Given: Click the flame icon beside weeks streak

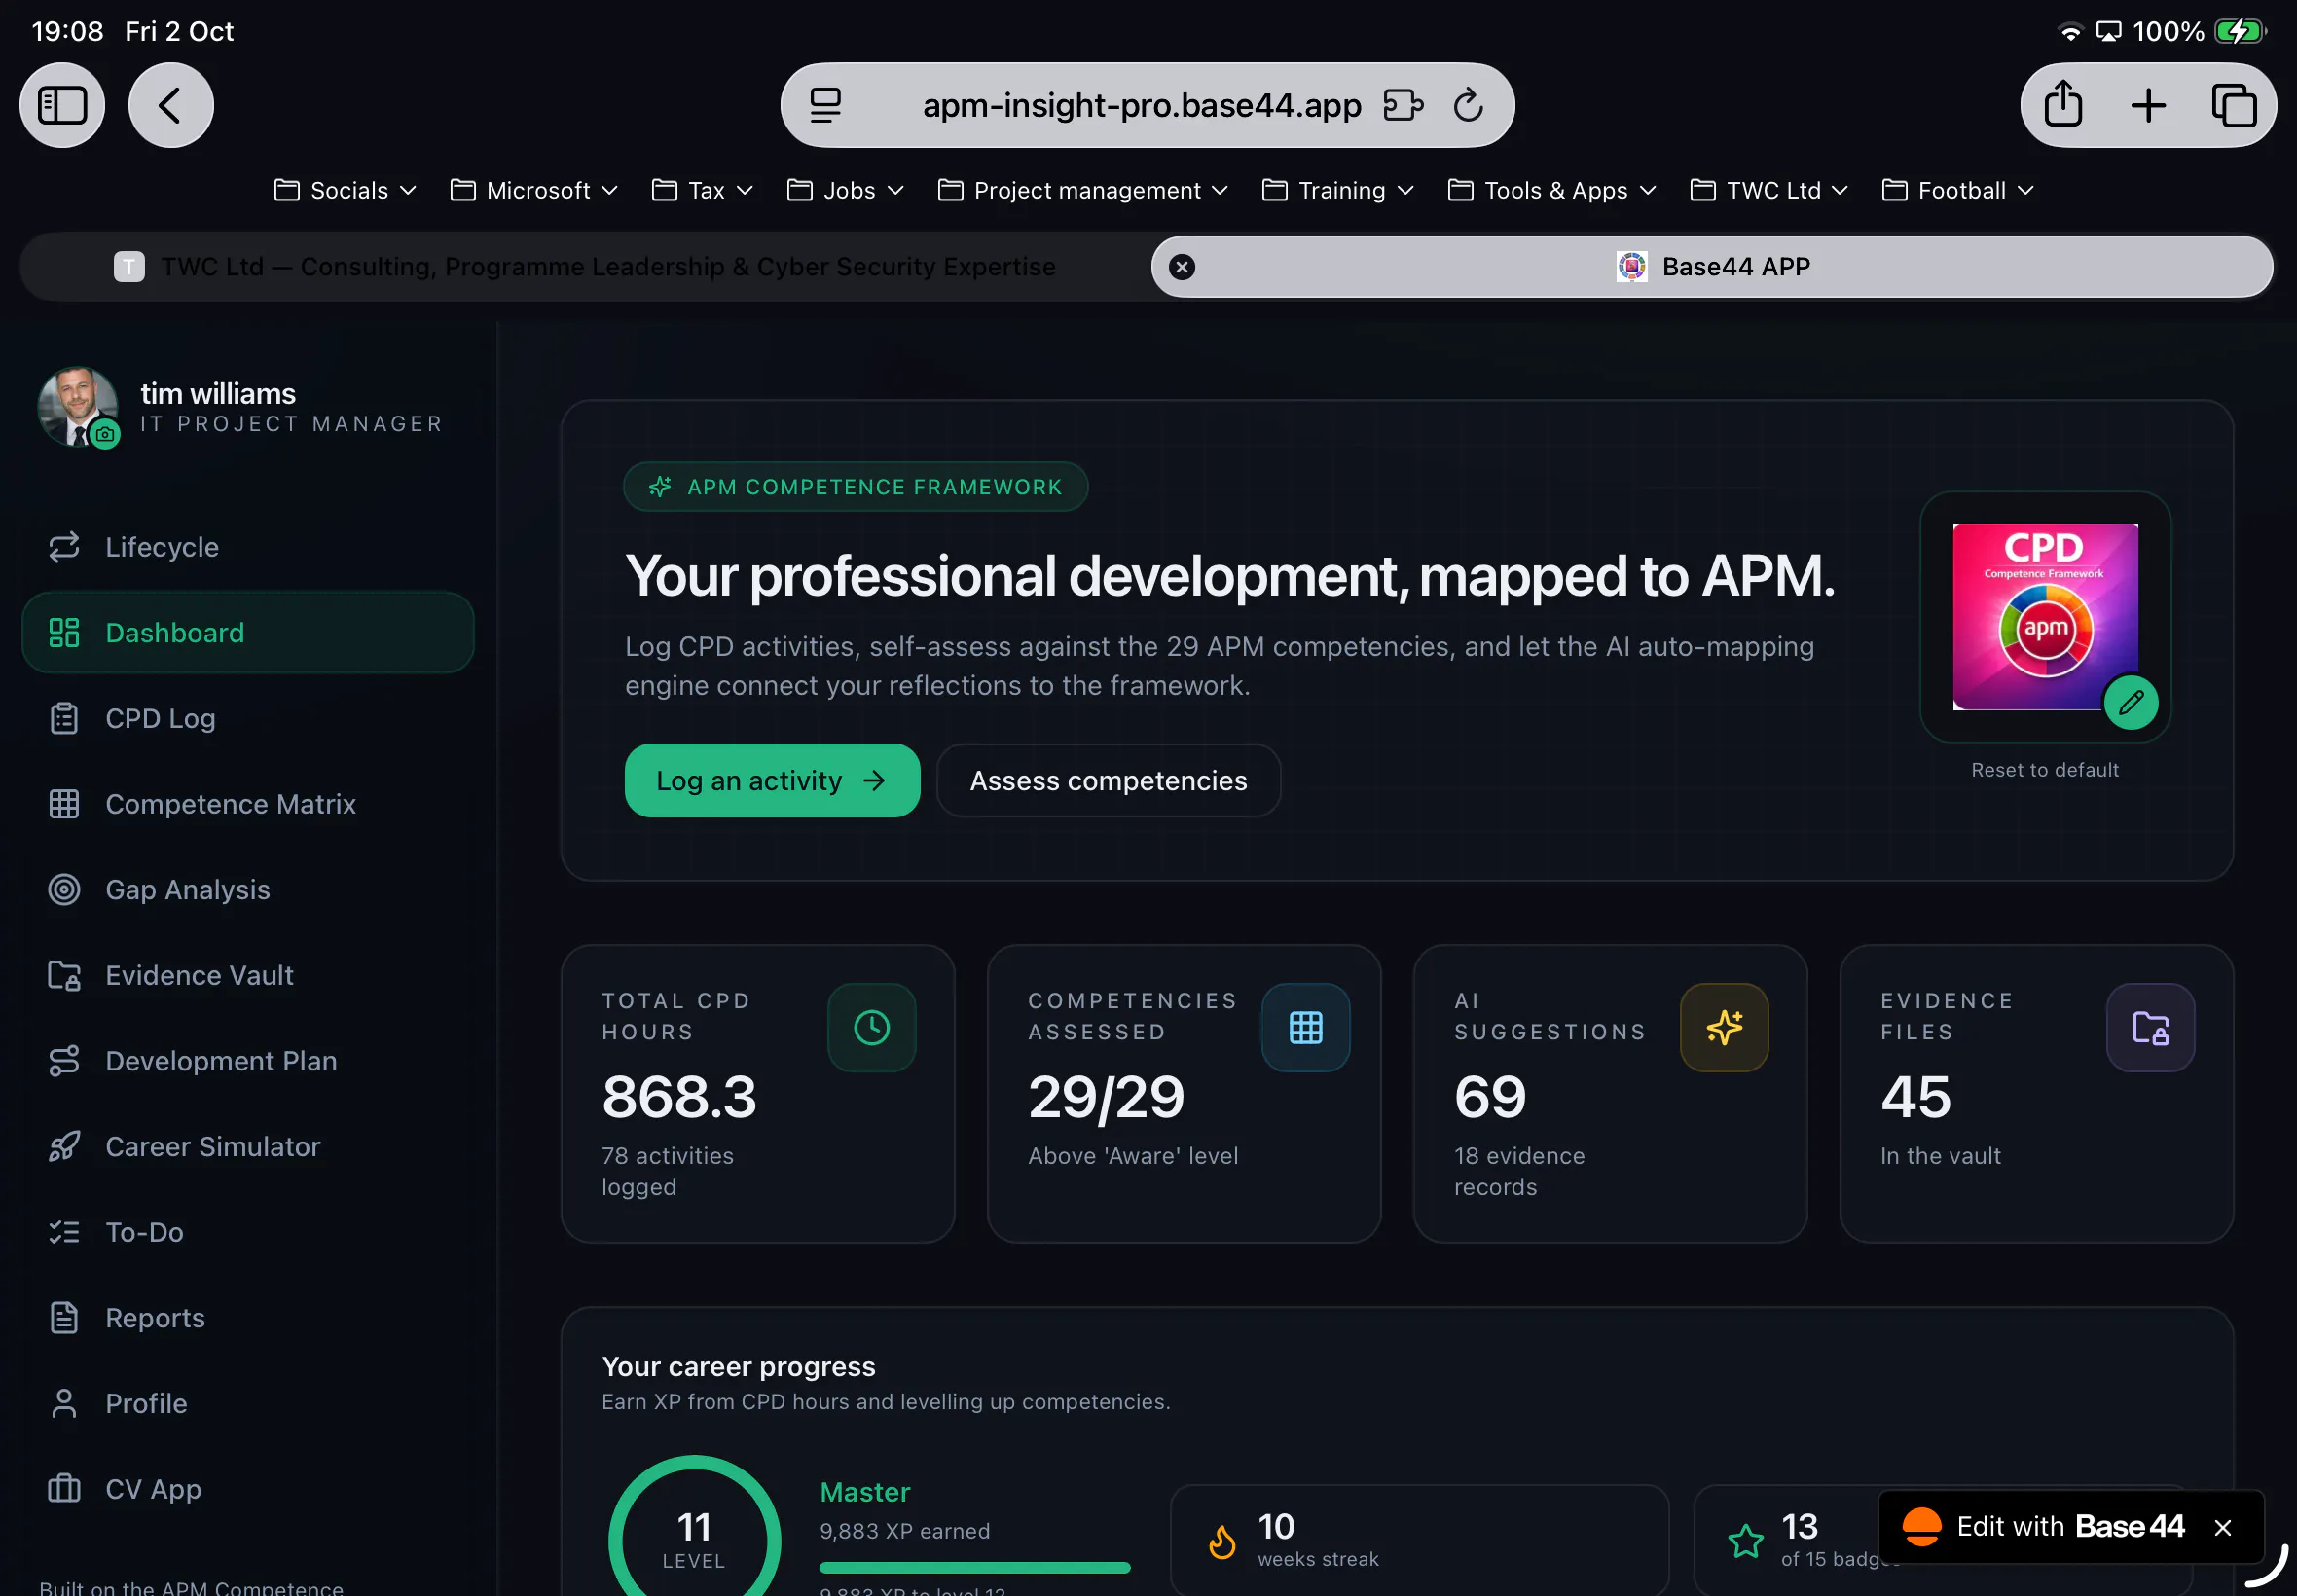Looking at the screenshot, I should pos(1222,1541).
